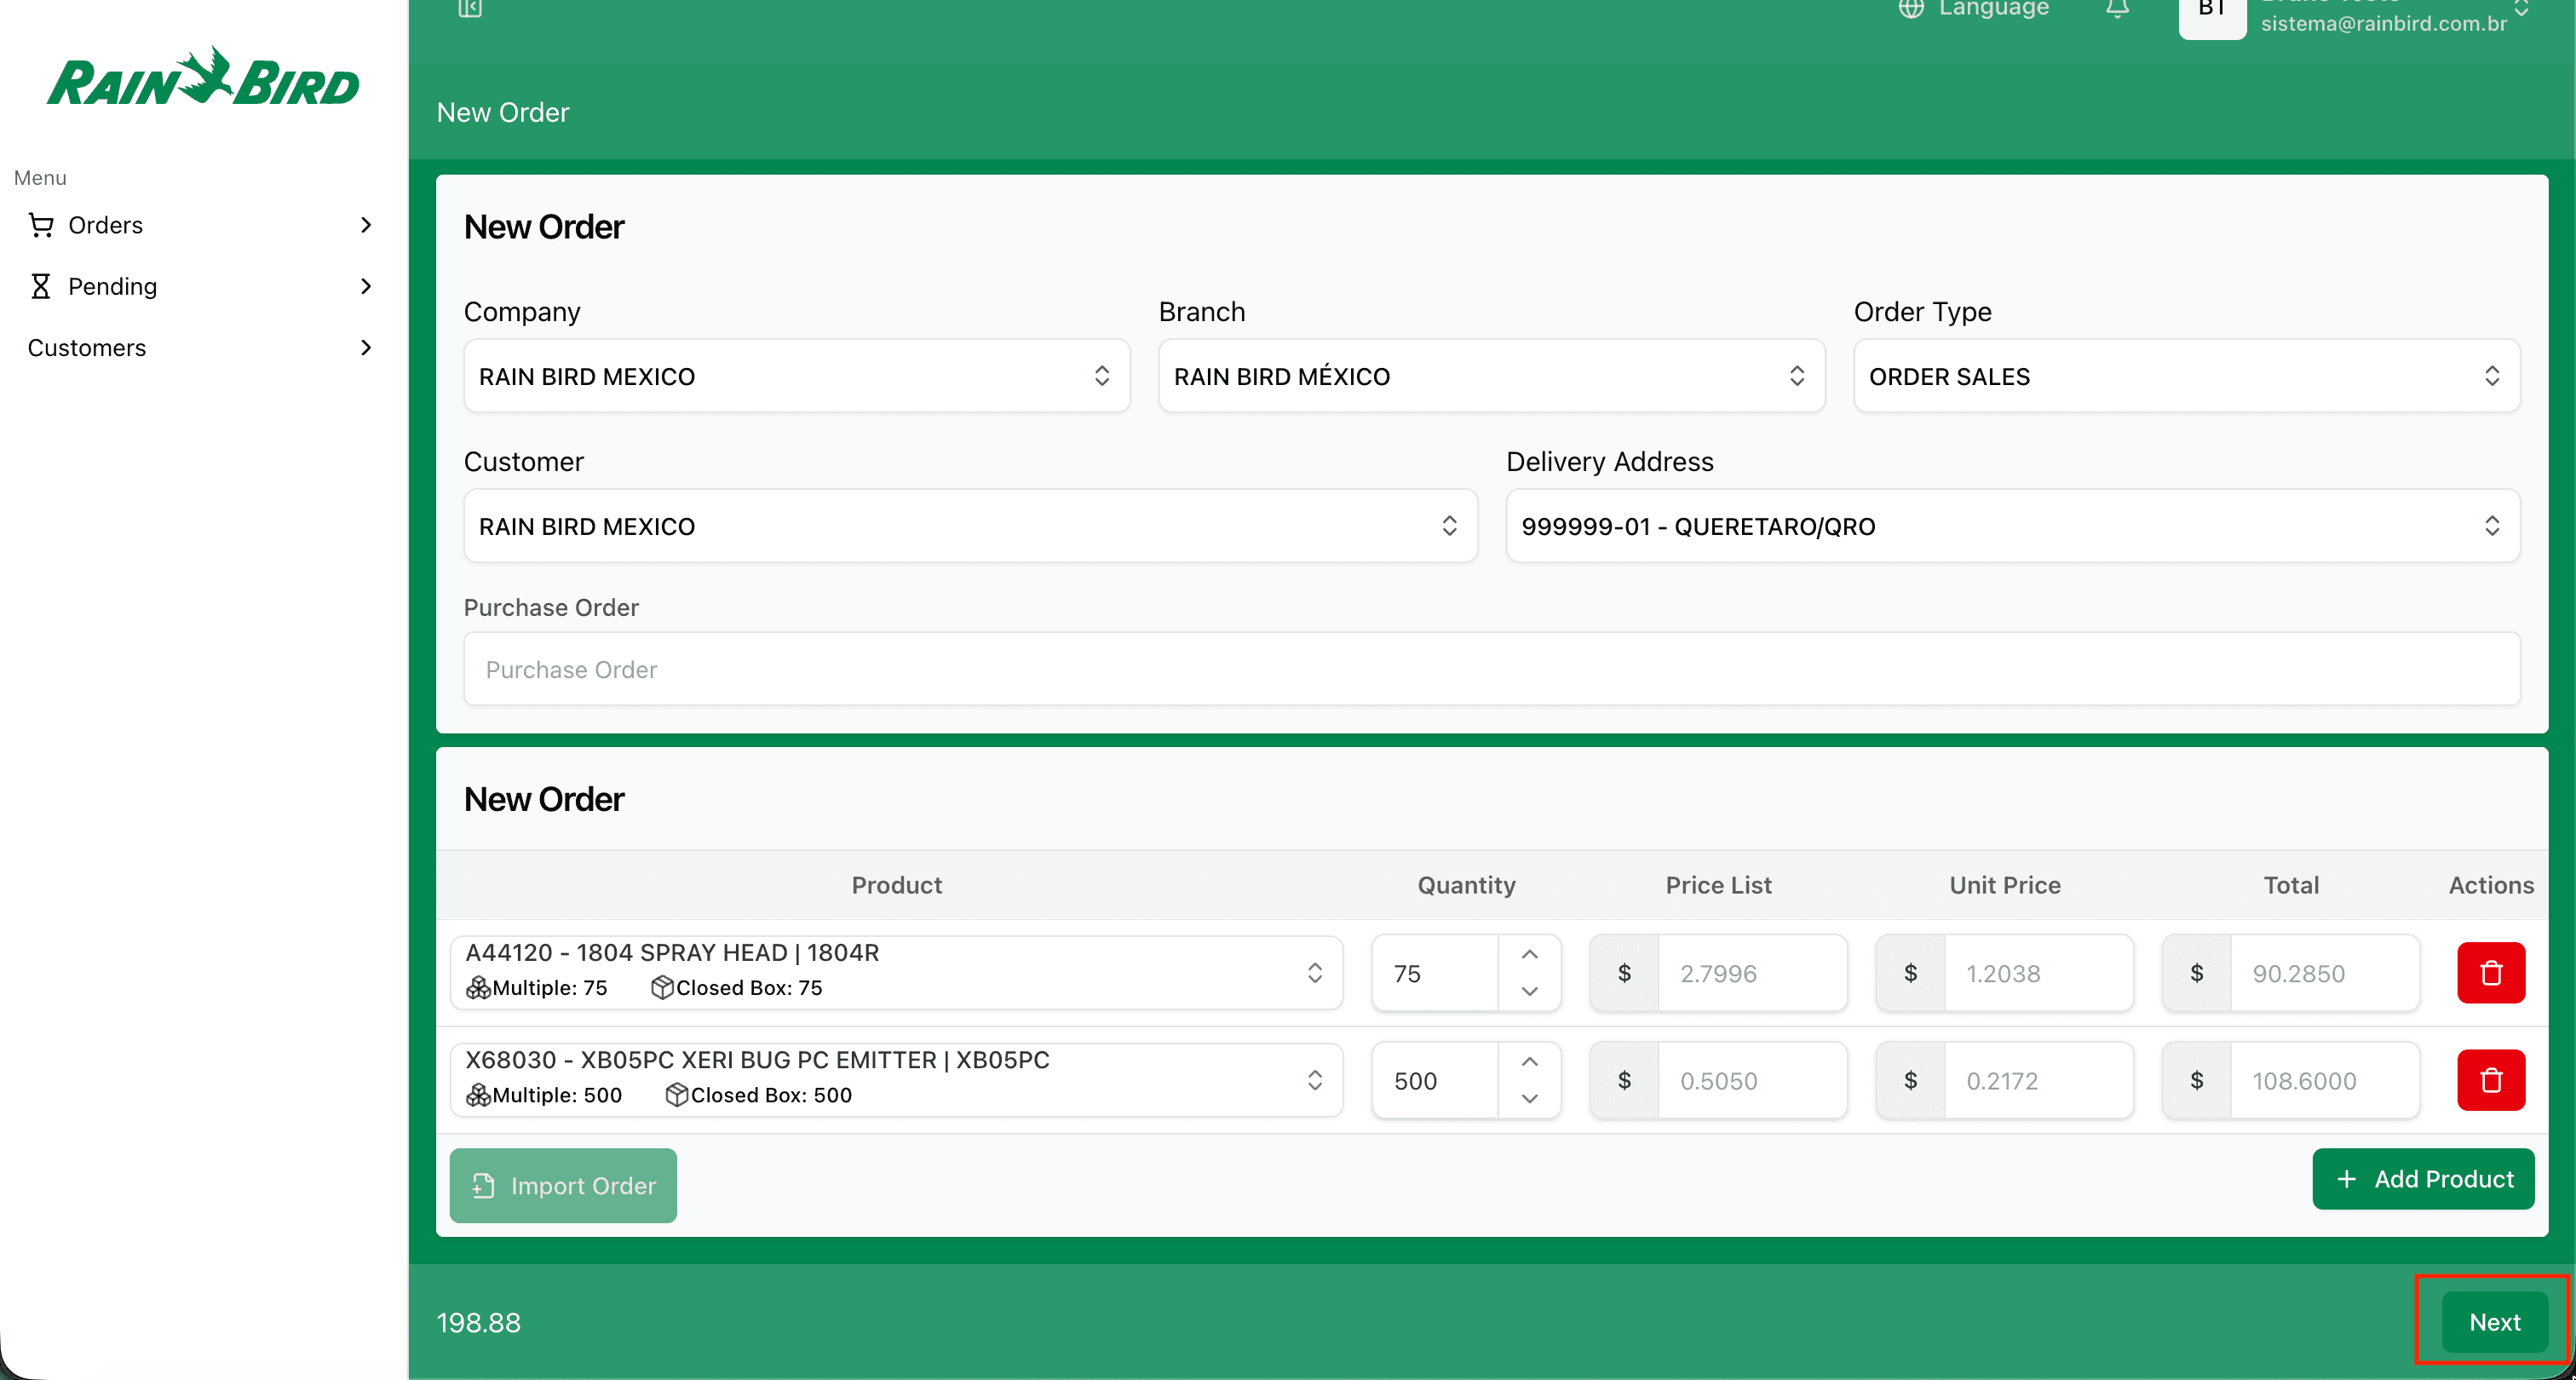Click the notification bell icon
The height and width of the screenshot is (1380, 2576).
(x=2116, y=9)
